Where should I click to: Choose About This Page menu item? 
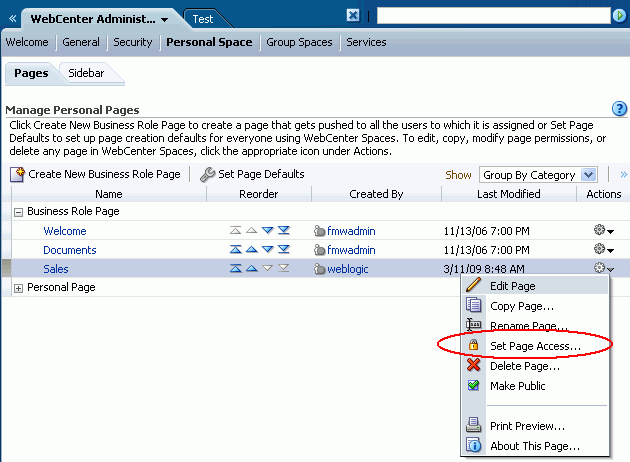[535, 446]
